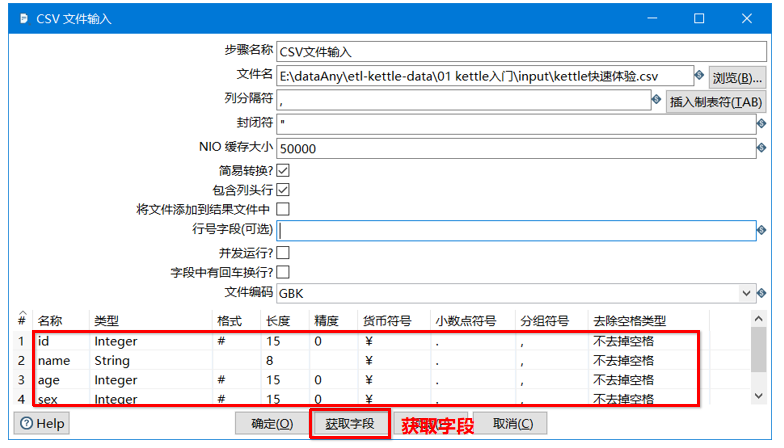Click the variable icon beside the delimiter field
Image resolution: width=784 pixels, height=448 pixels.
tap(656, 99)
